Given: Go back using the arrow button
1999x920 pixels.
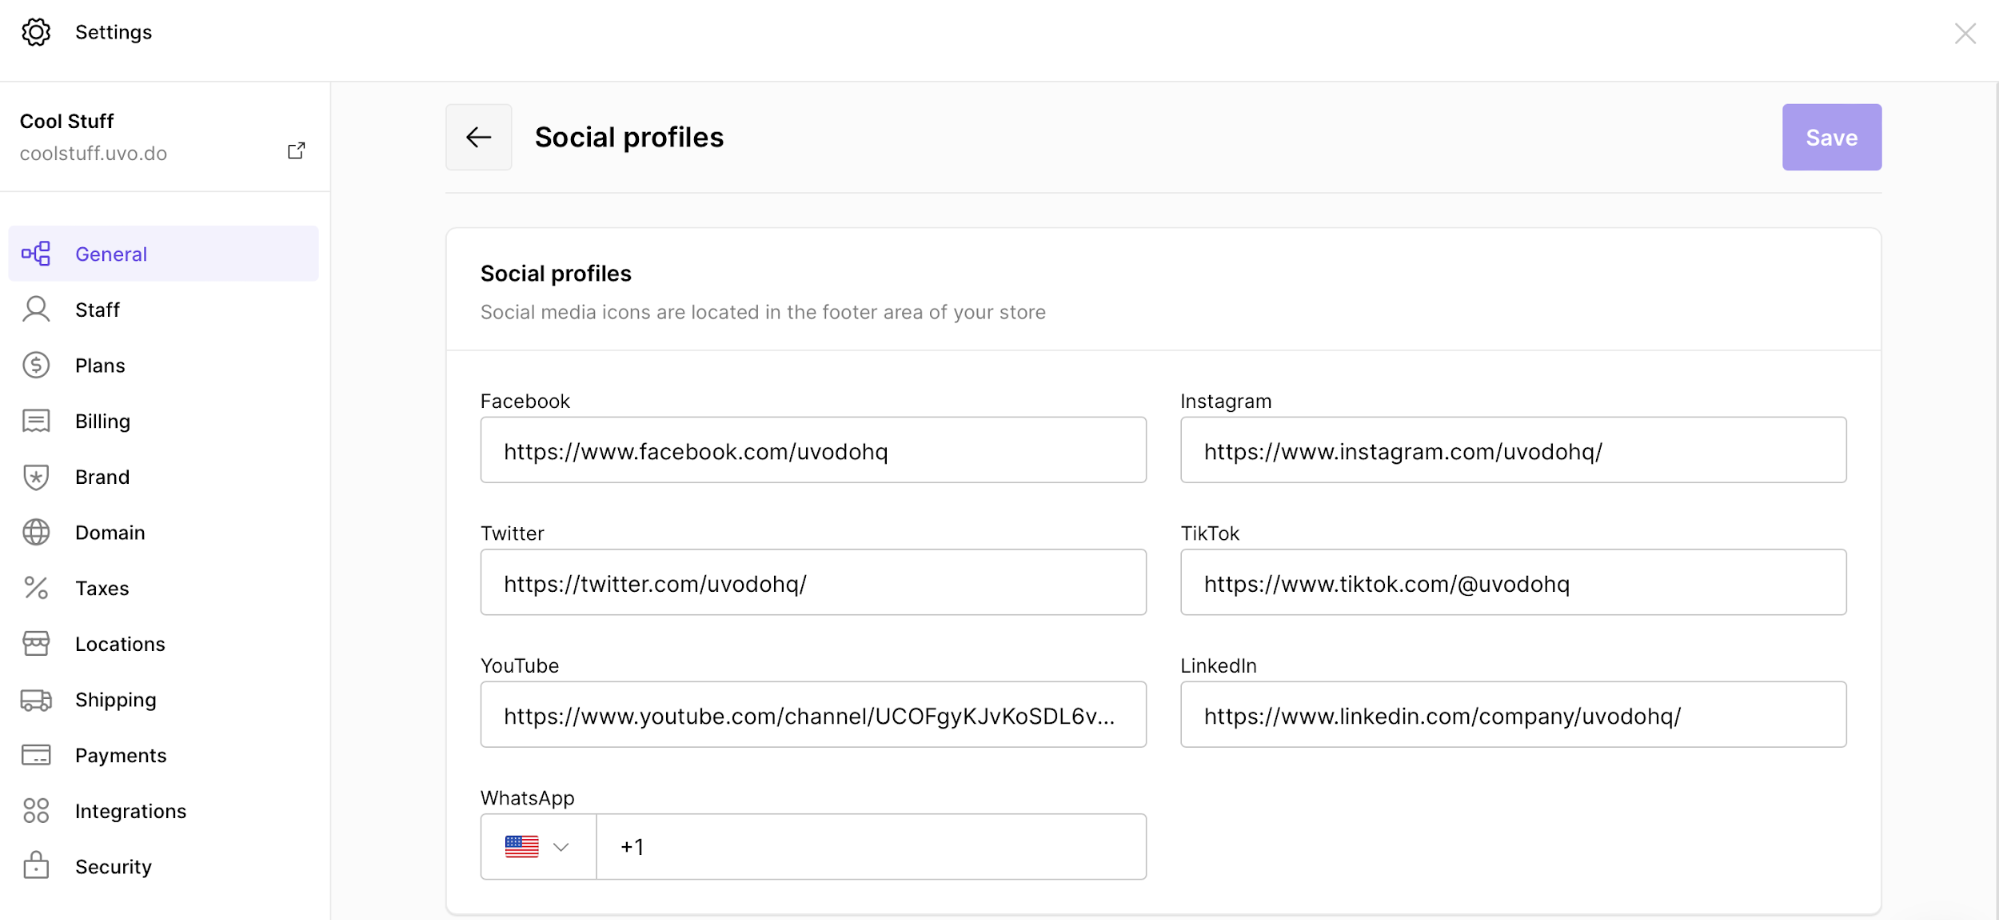Looking at the screenshot, I should (478, 137).
